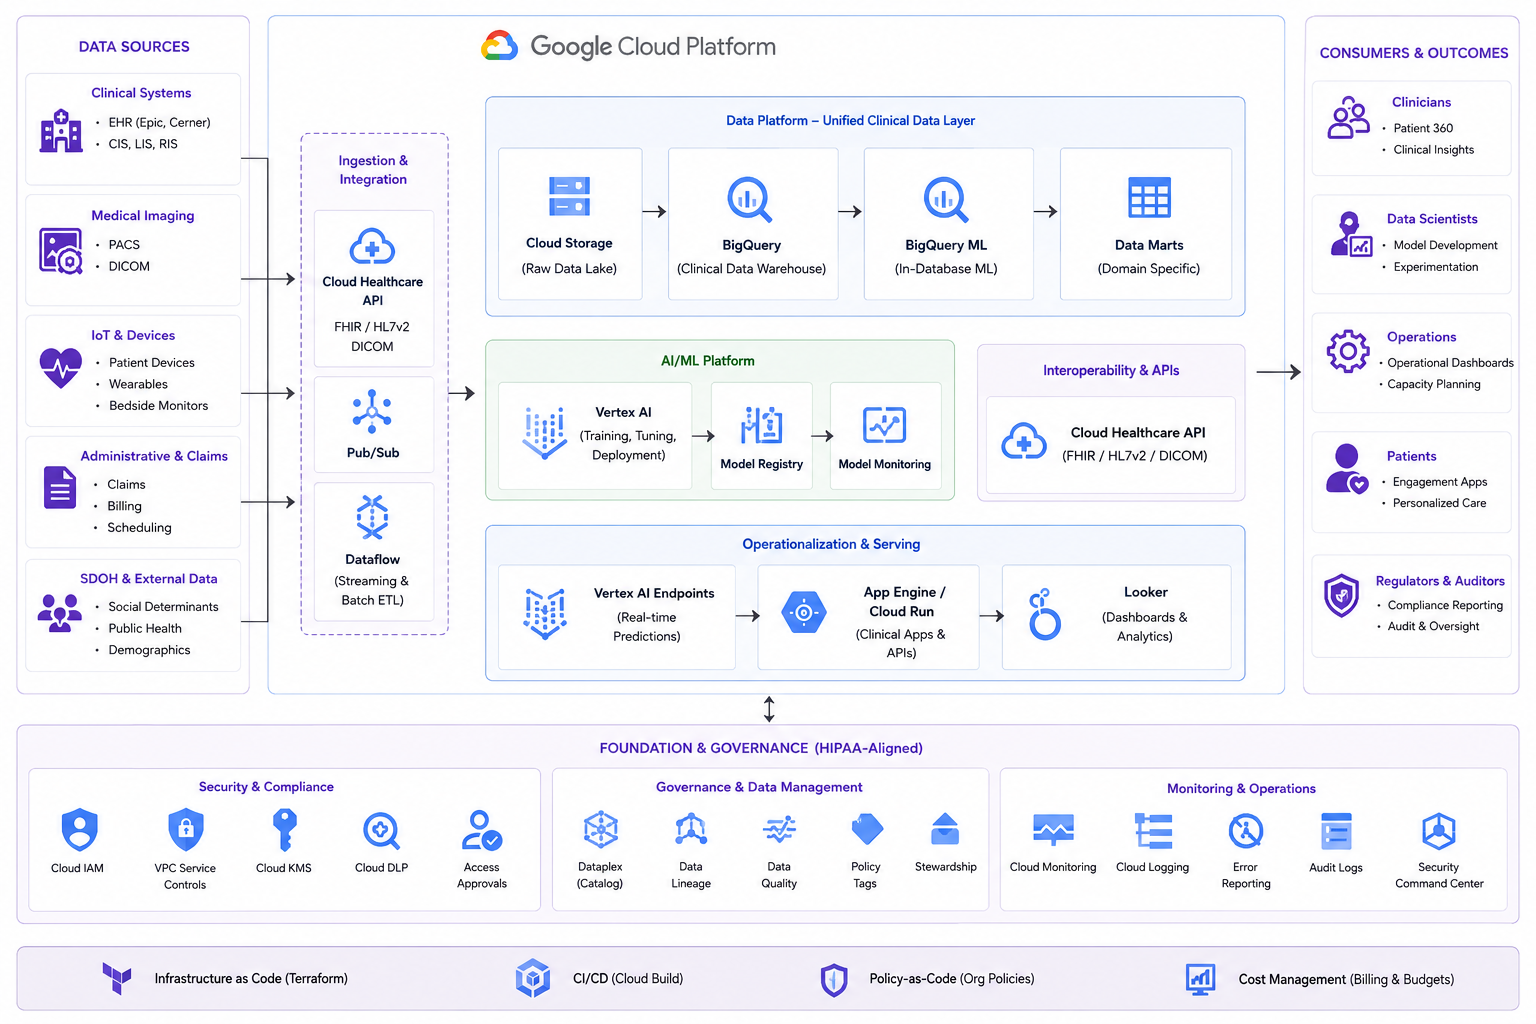Image resolution: width=1536 pixels, height=1024 pixels.
Task: Click the Dataflow icon
Action: (x=372, y=517)
